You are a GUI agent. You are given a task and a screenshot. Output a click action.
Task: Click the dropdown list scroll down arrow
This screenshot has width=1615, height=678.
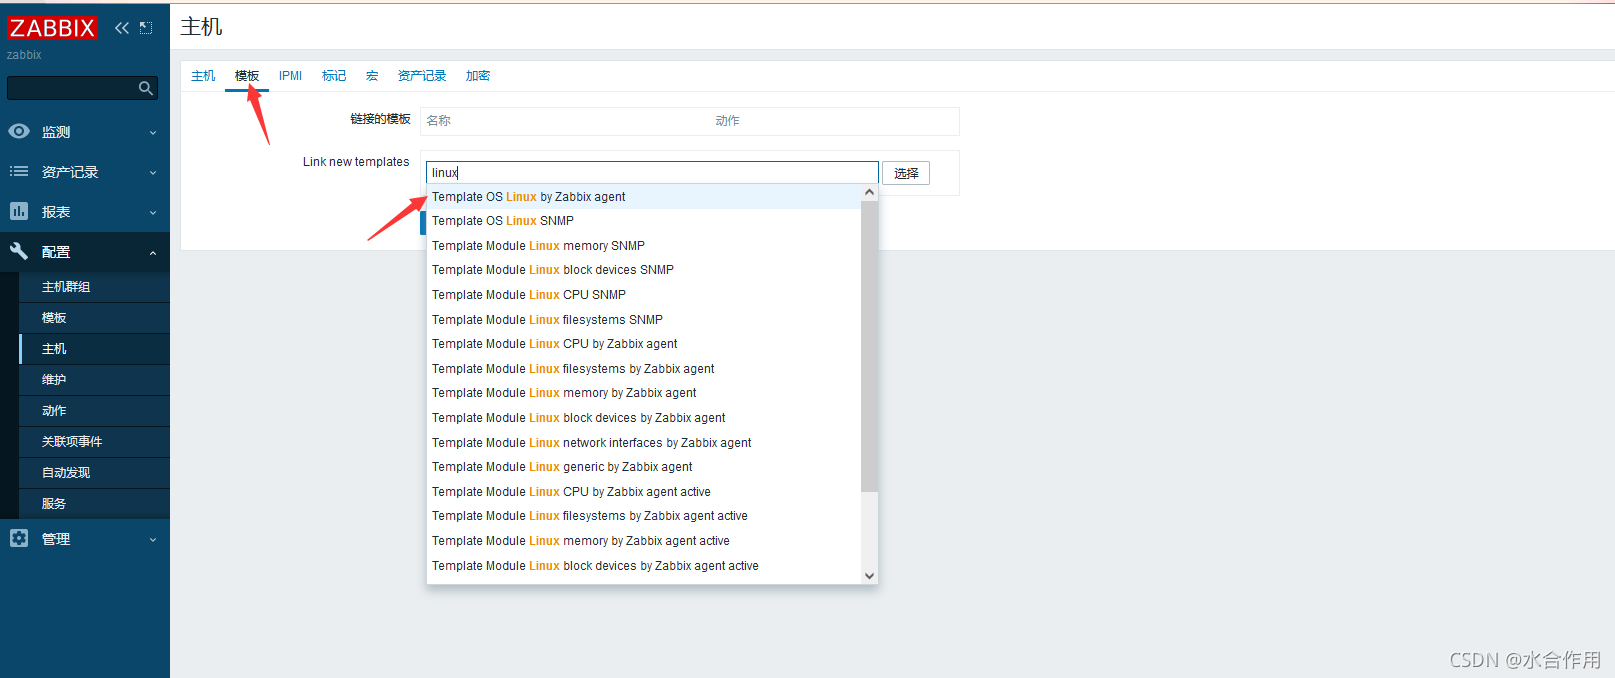click(869, 576)
